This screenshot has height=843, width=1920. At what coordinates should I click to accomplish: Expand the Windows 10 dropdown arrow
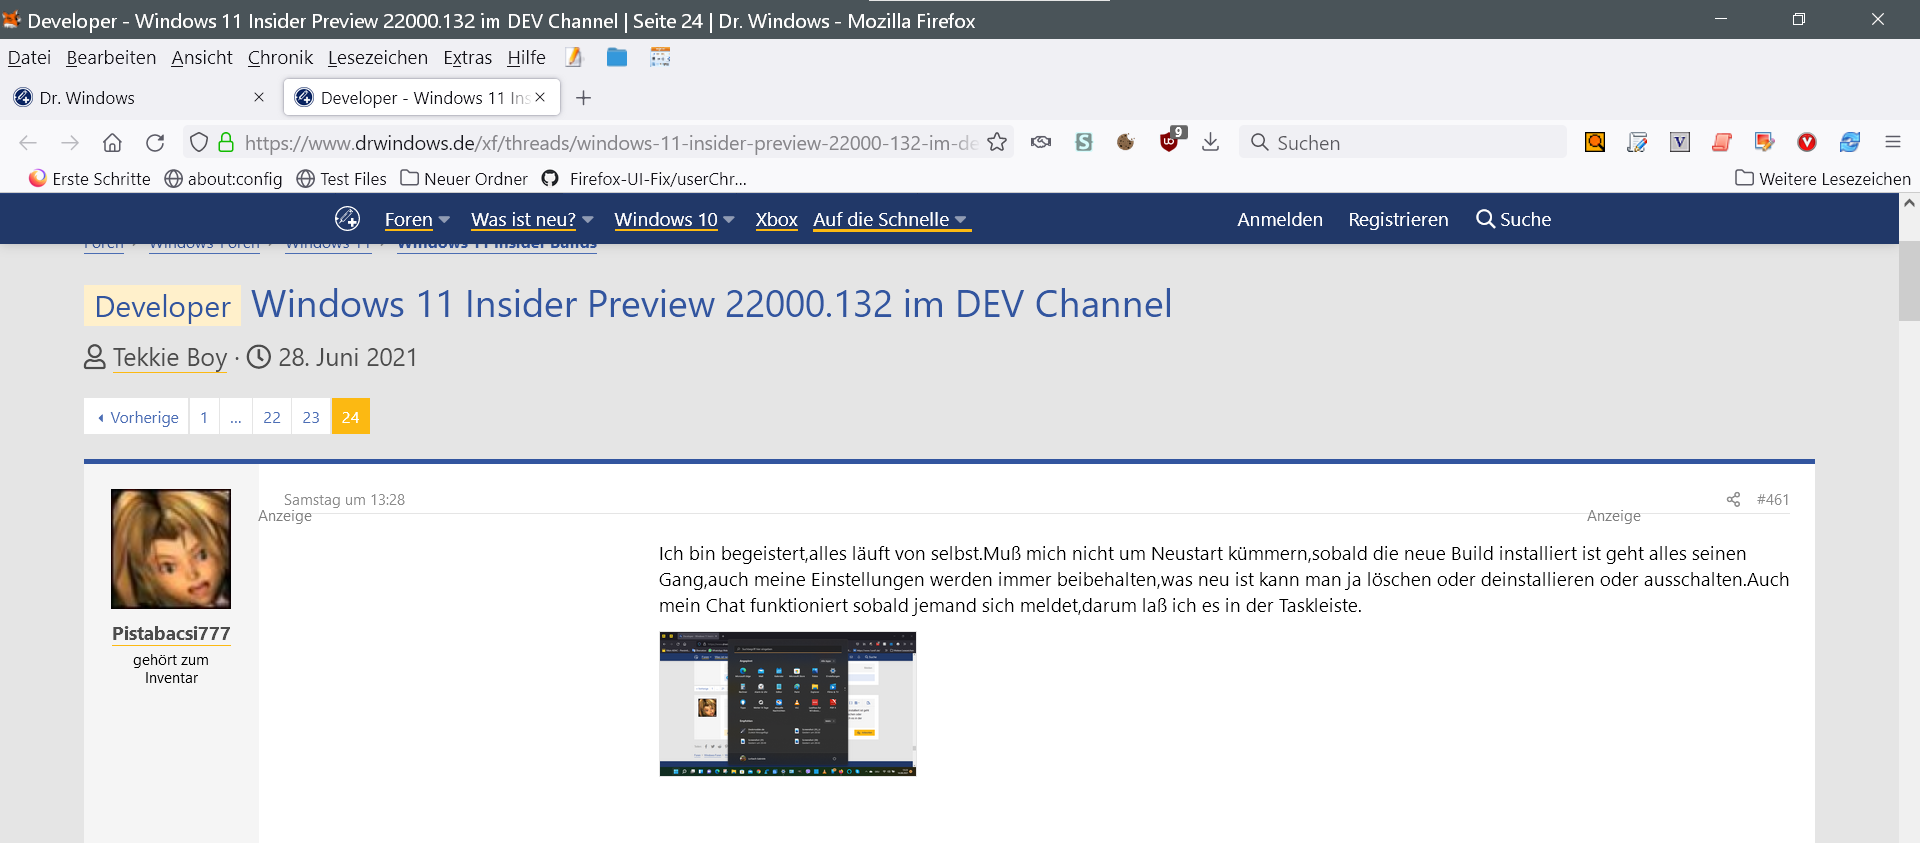(x=729, y=220)
